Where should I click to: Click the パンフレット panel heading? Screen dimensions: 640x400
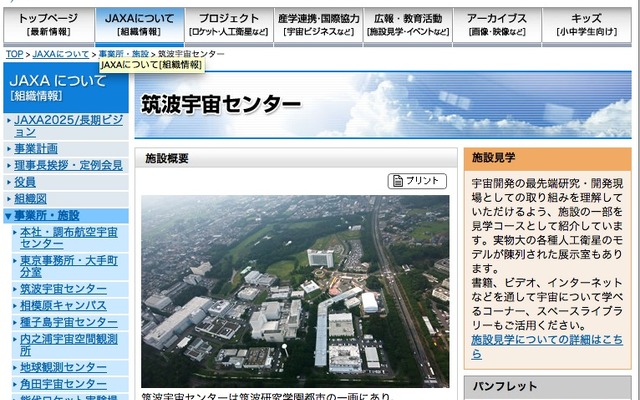(547, 387)
